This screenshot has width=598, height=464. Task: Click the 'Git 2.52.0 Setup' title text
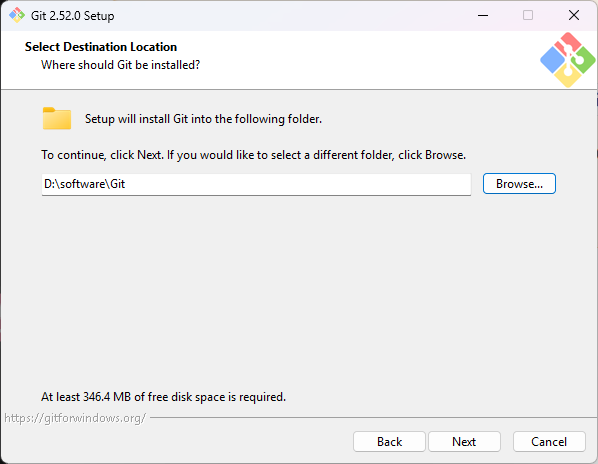tap(72, 16)
